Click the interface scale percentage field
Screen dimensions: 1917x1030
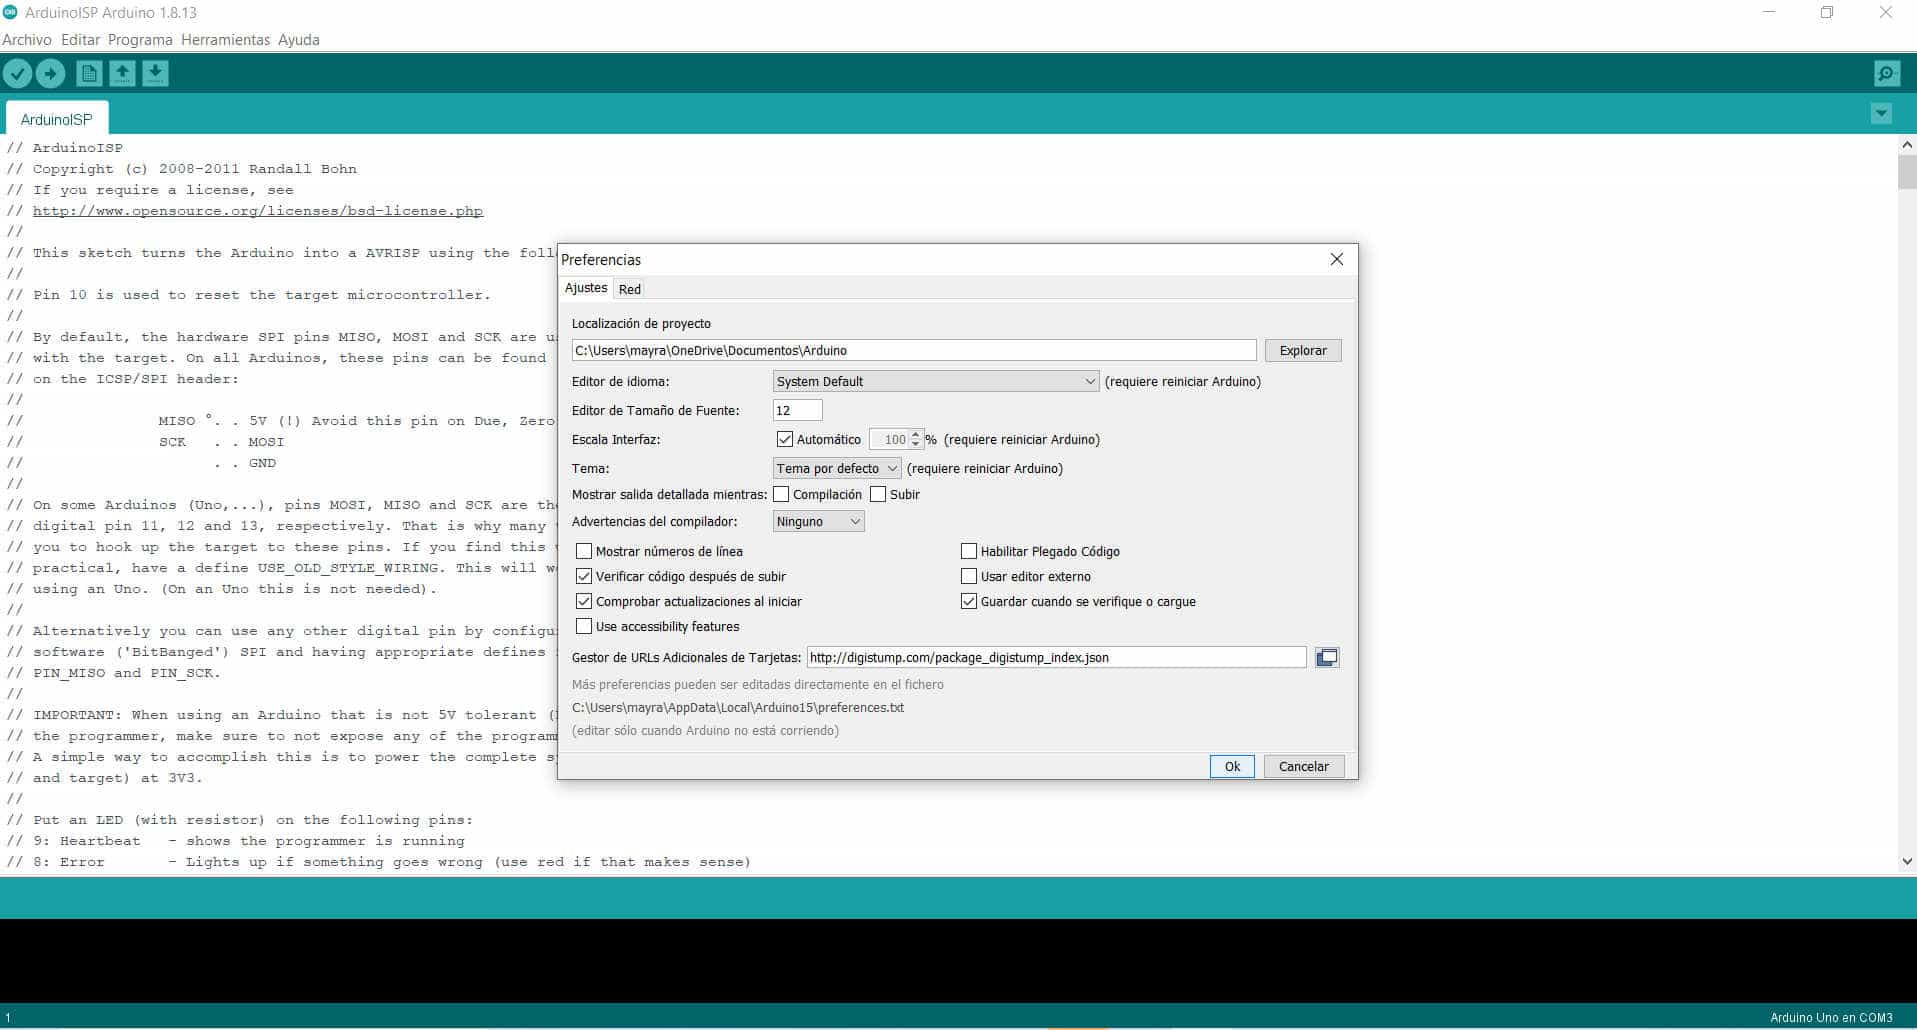tap(889, 439)
